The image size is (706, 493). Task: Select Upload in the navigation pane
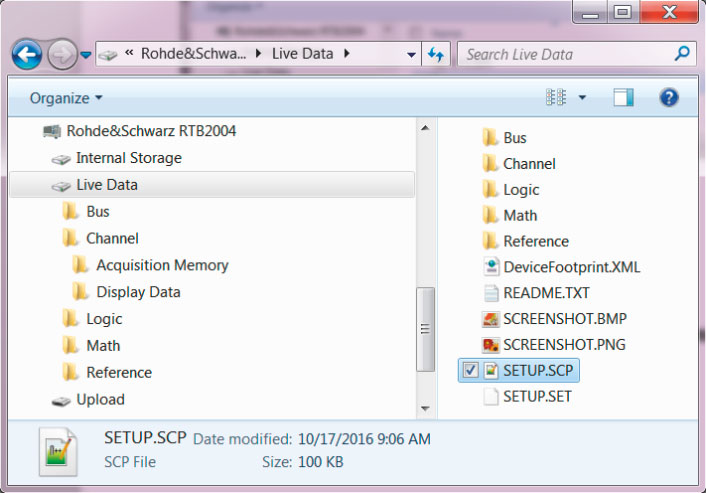click(x=100, y=399)
